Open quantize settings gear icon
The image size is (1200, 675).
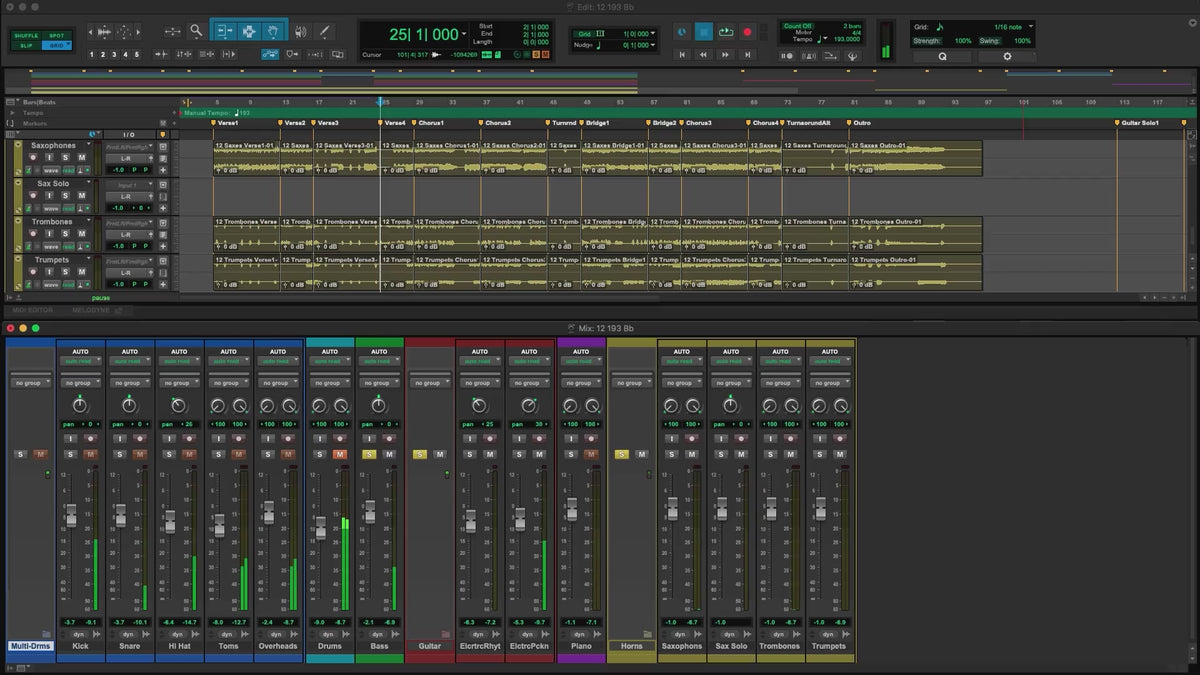click(x=1006, y=57)
